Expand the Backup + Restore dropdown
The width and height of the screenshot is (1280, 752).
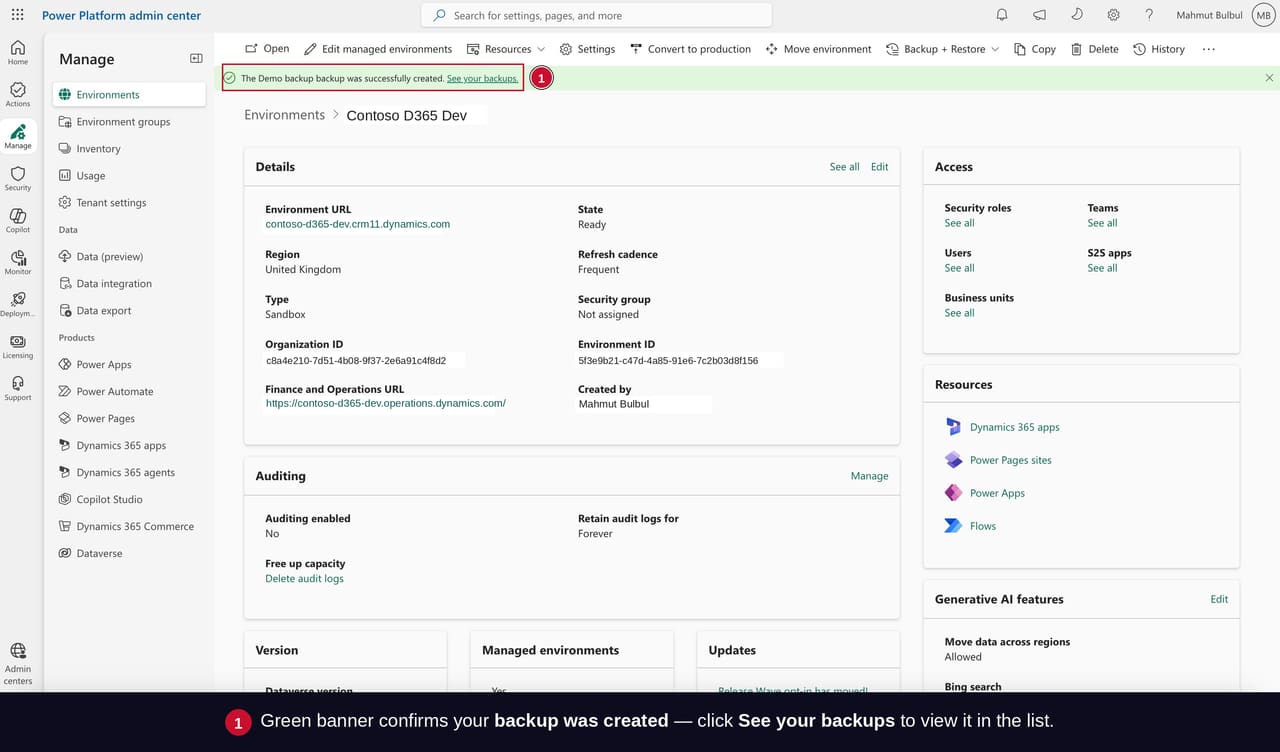click(942, 49)
